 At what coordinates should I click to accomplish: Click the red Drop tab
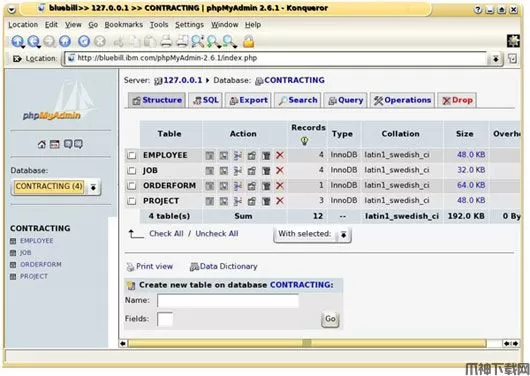[457, 100]
